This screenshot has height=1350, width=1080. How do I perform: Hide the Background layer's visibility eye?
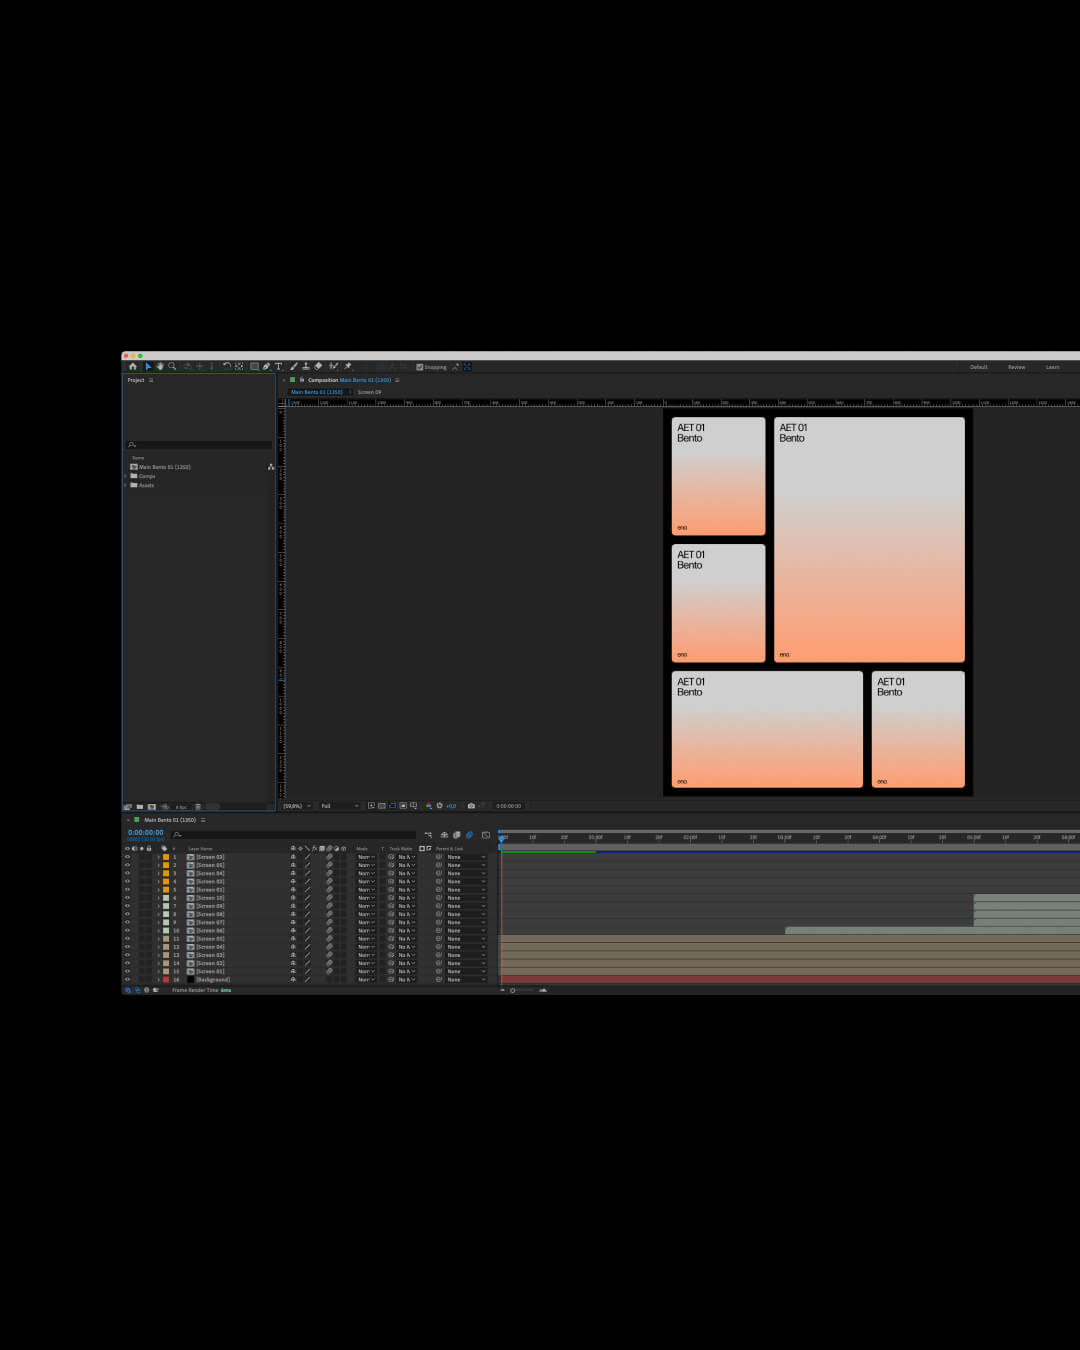tap(126, 979)
